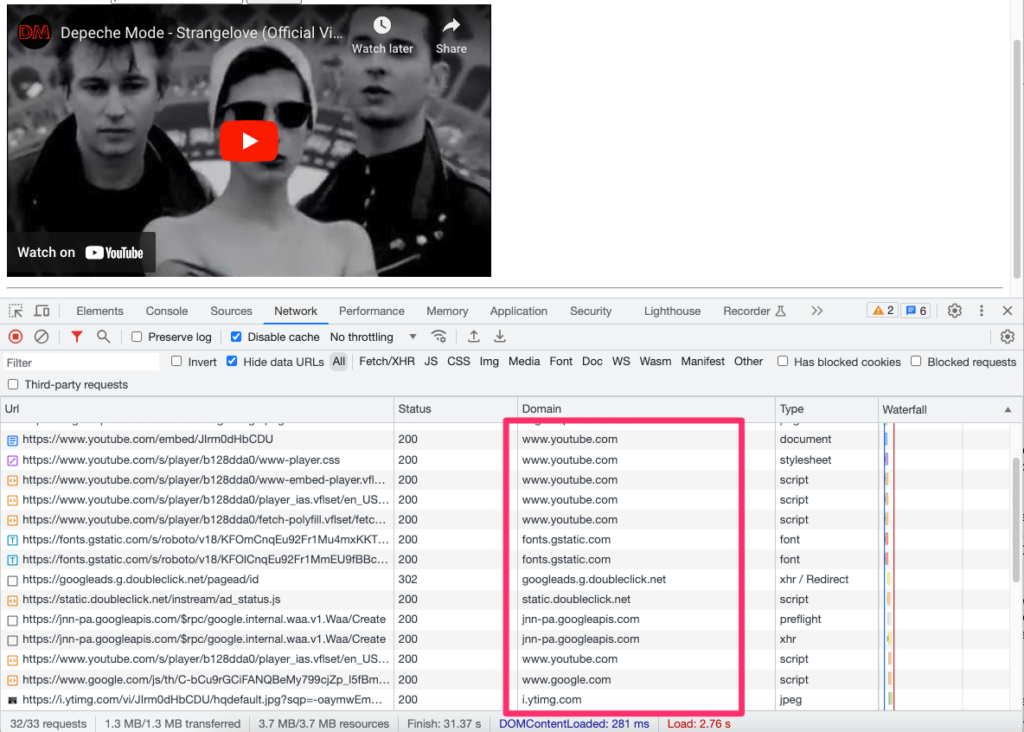Screen dimensions: 1024x732
Task: Filter requests by JS type
Action: coord(431,362)
